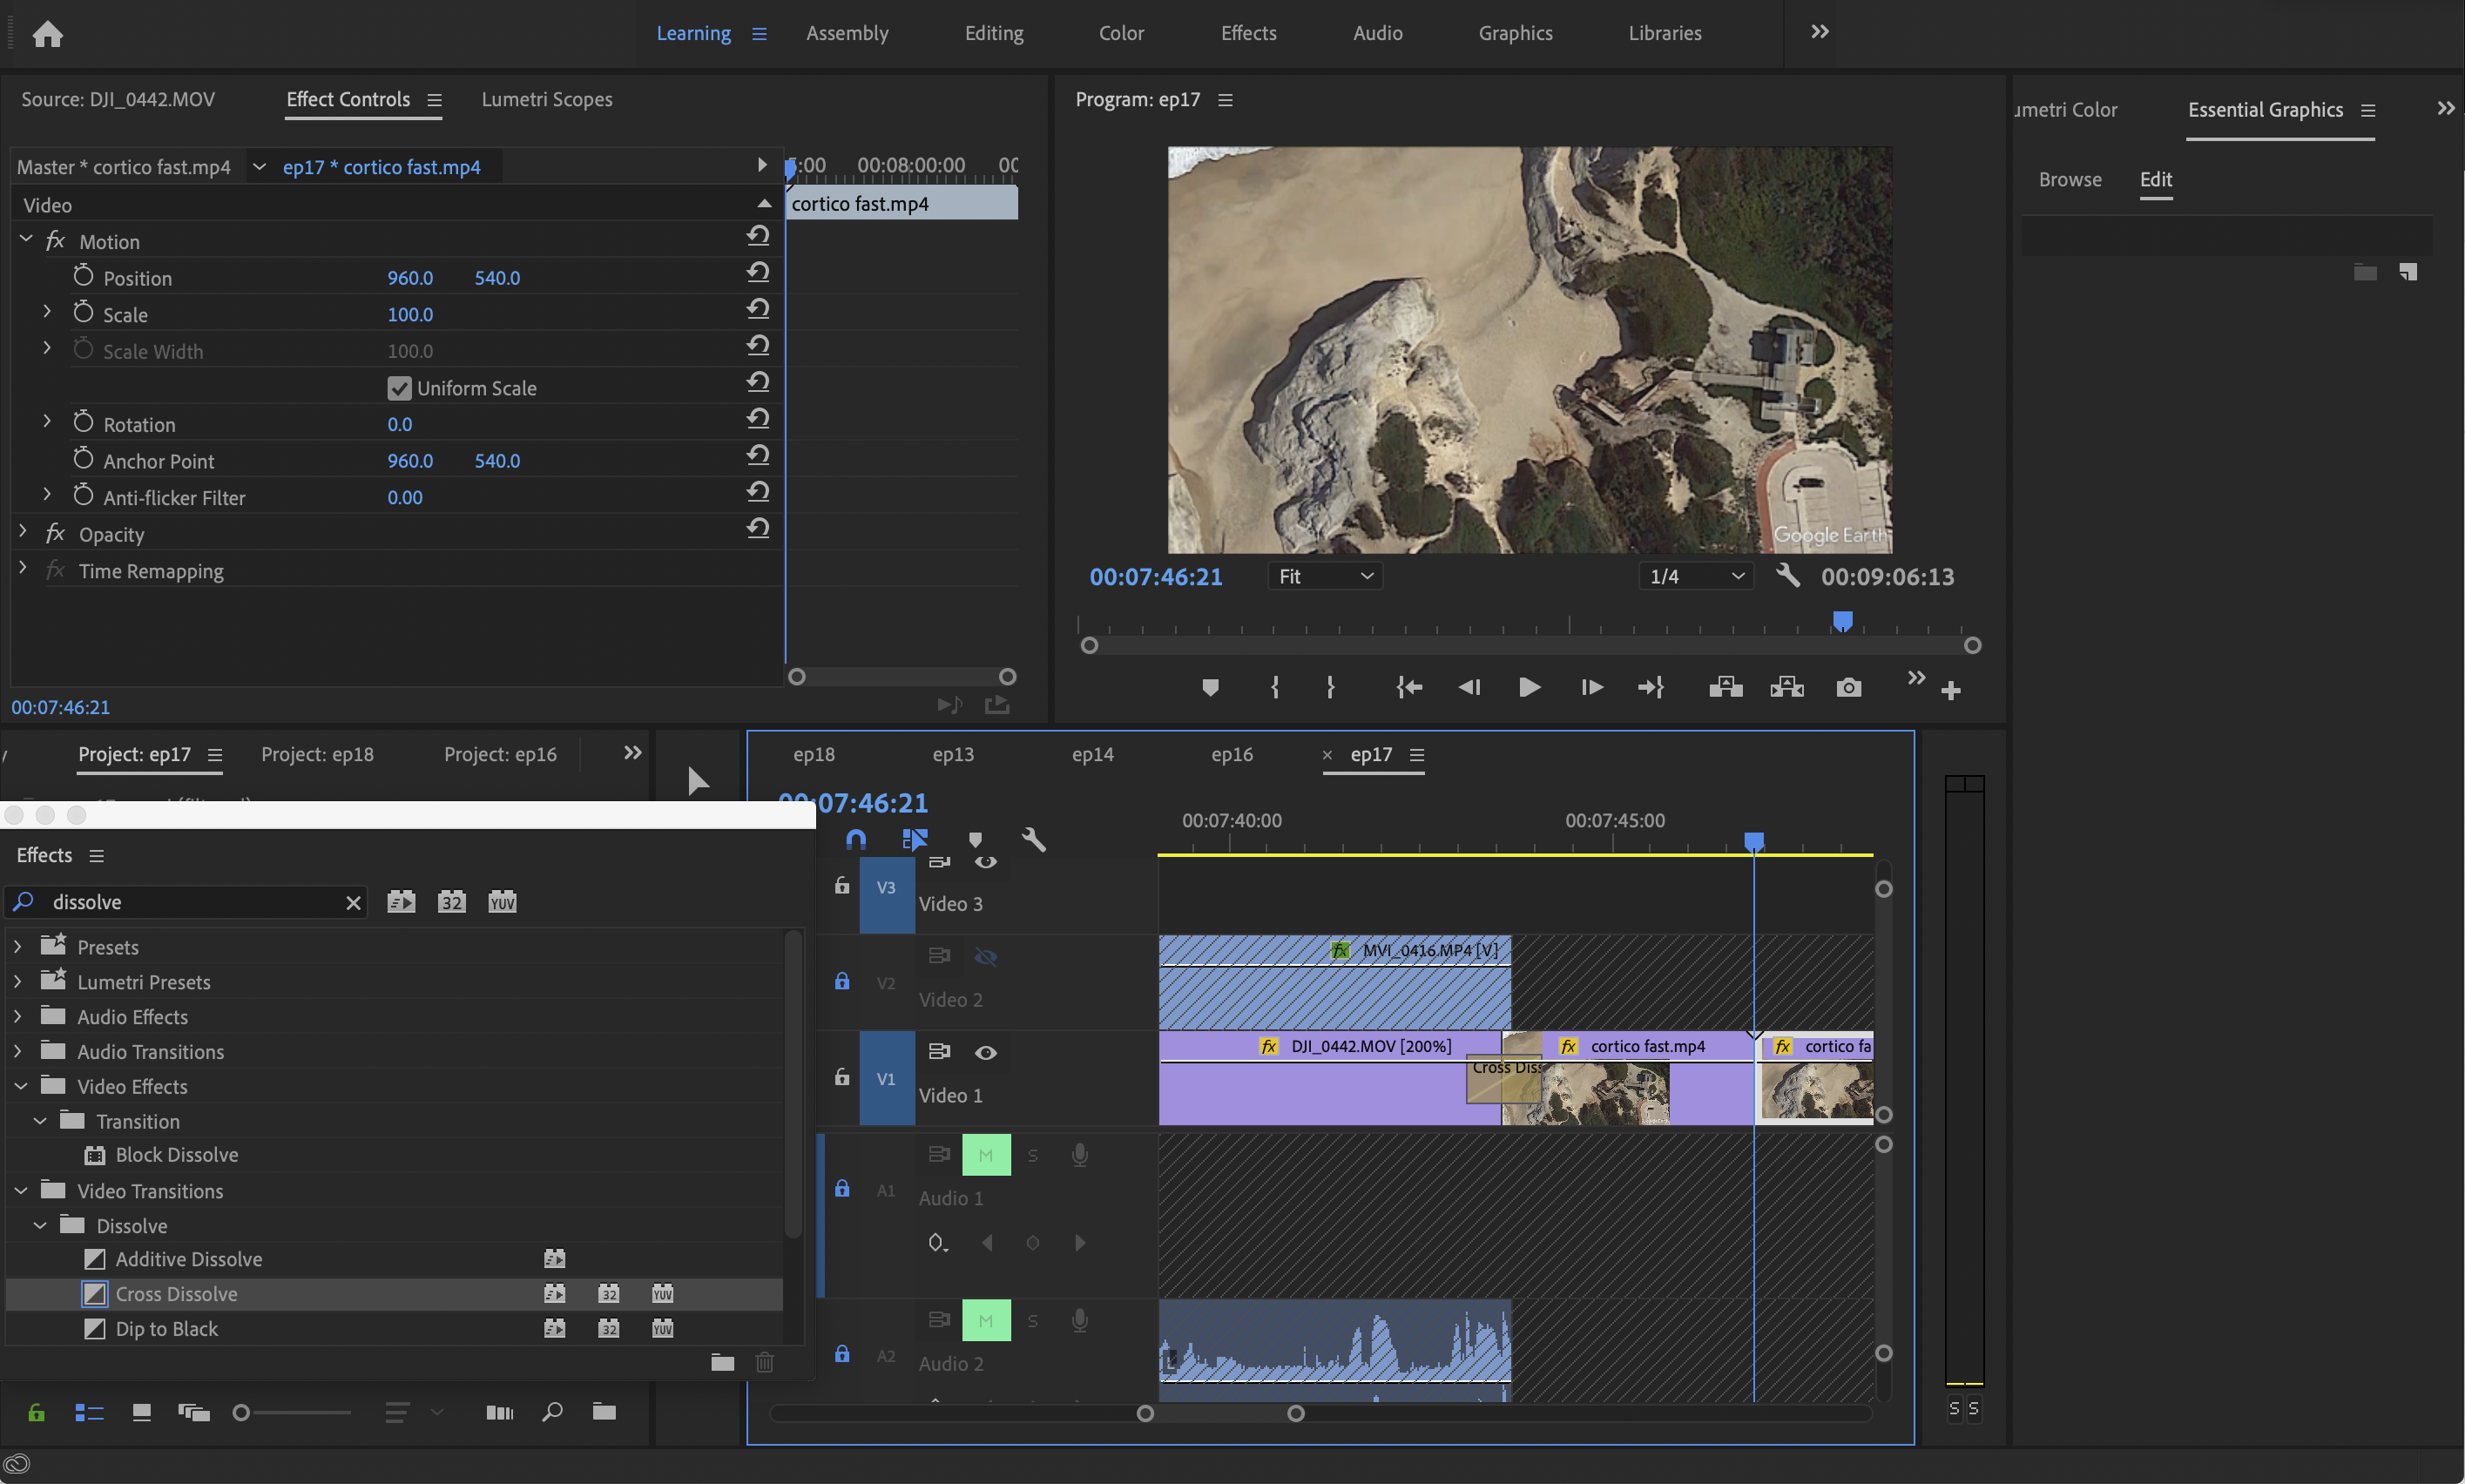Expand the Opacity effect properties
Image resolution: width=2465 pixels, height=1484 pixels.
24,533
